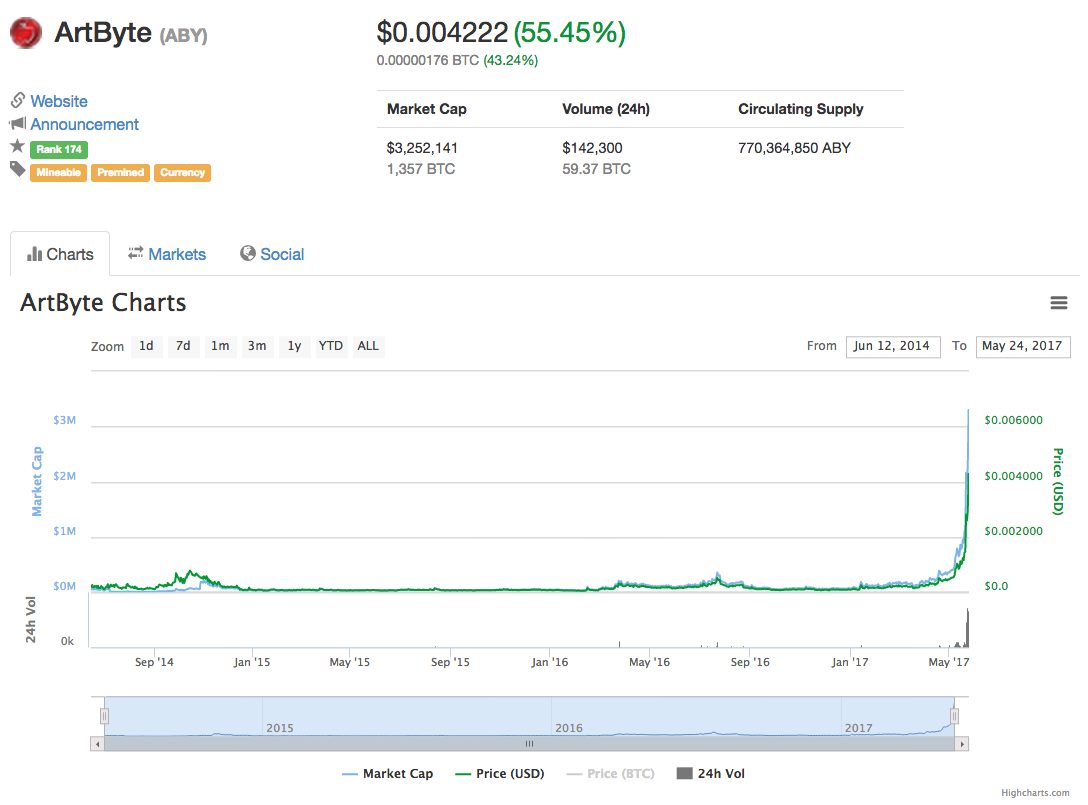Switch to the Charts tab
Screen dimensions: 1088x805
60,254
